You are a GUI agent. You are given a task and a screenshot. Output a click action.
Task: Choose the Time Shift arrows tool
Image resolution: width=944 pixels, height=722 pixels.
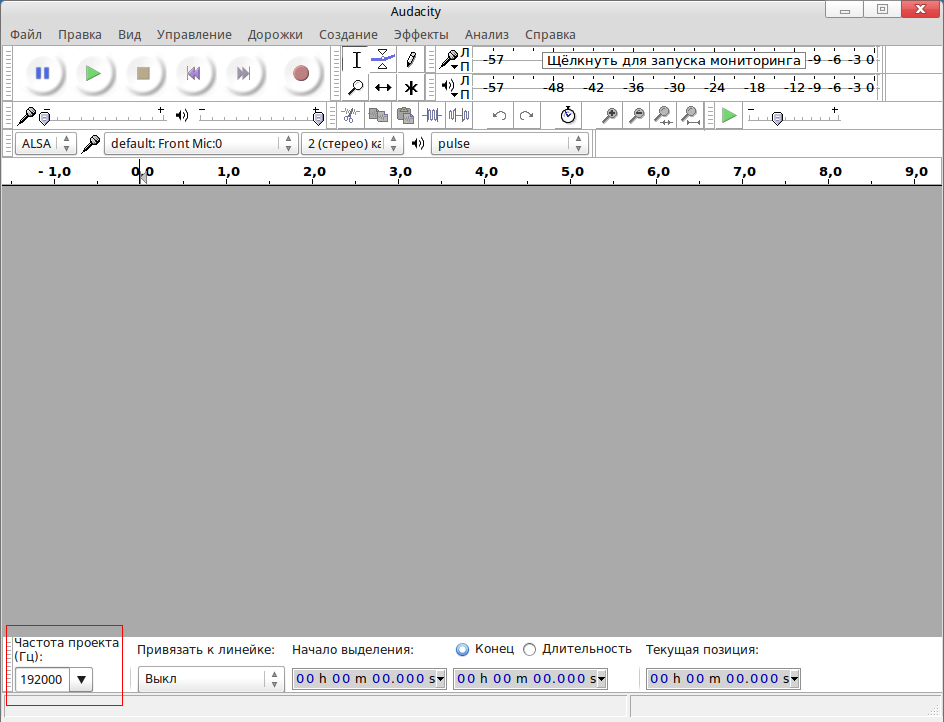(x=383, y=87)
